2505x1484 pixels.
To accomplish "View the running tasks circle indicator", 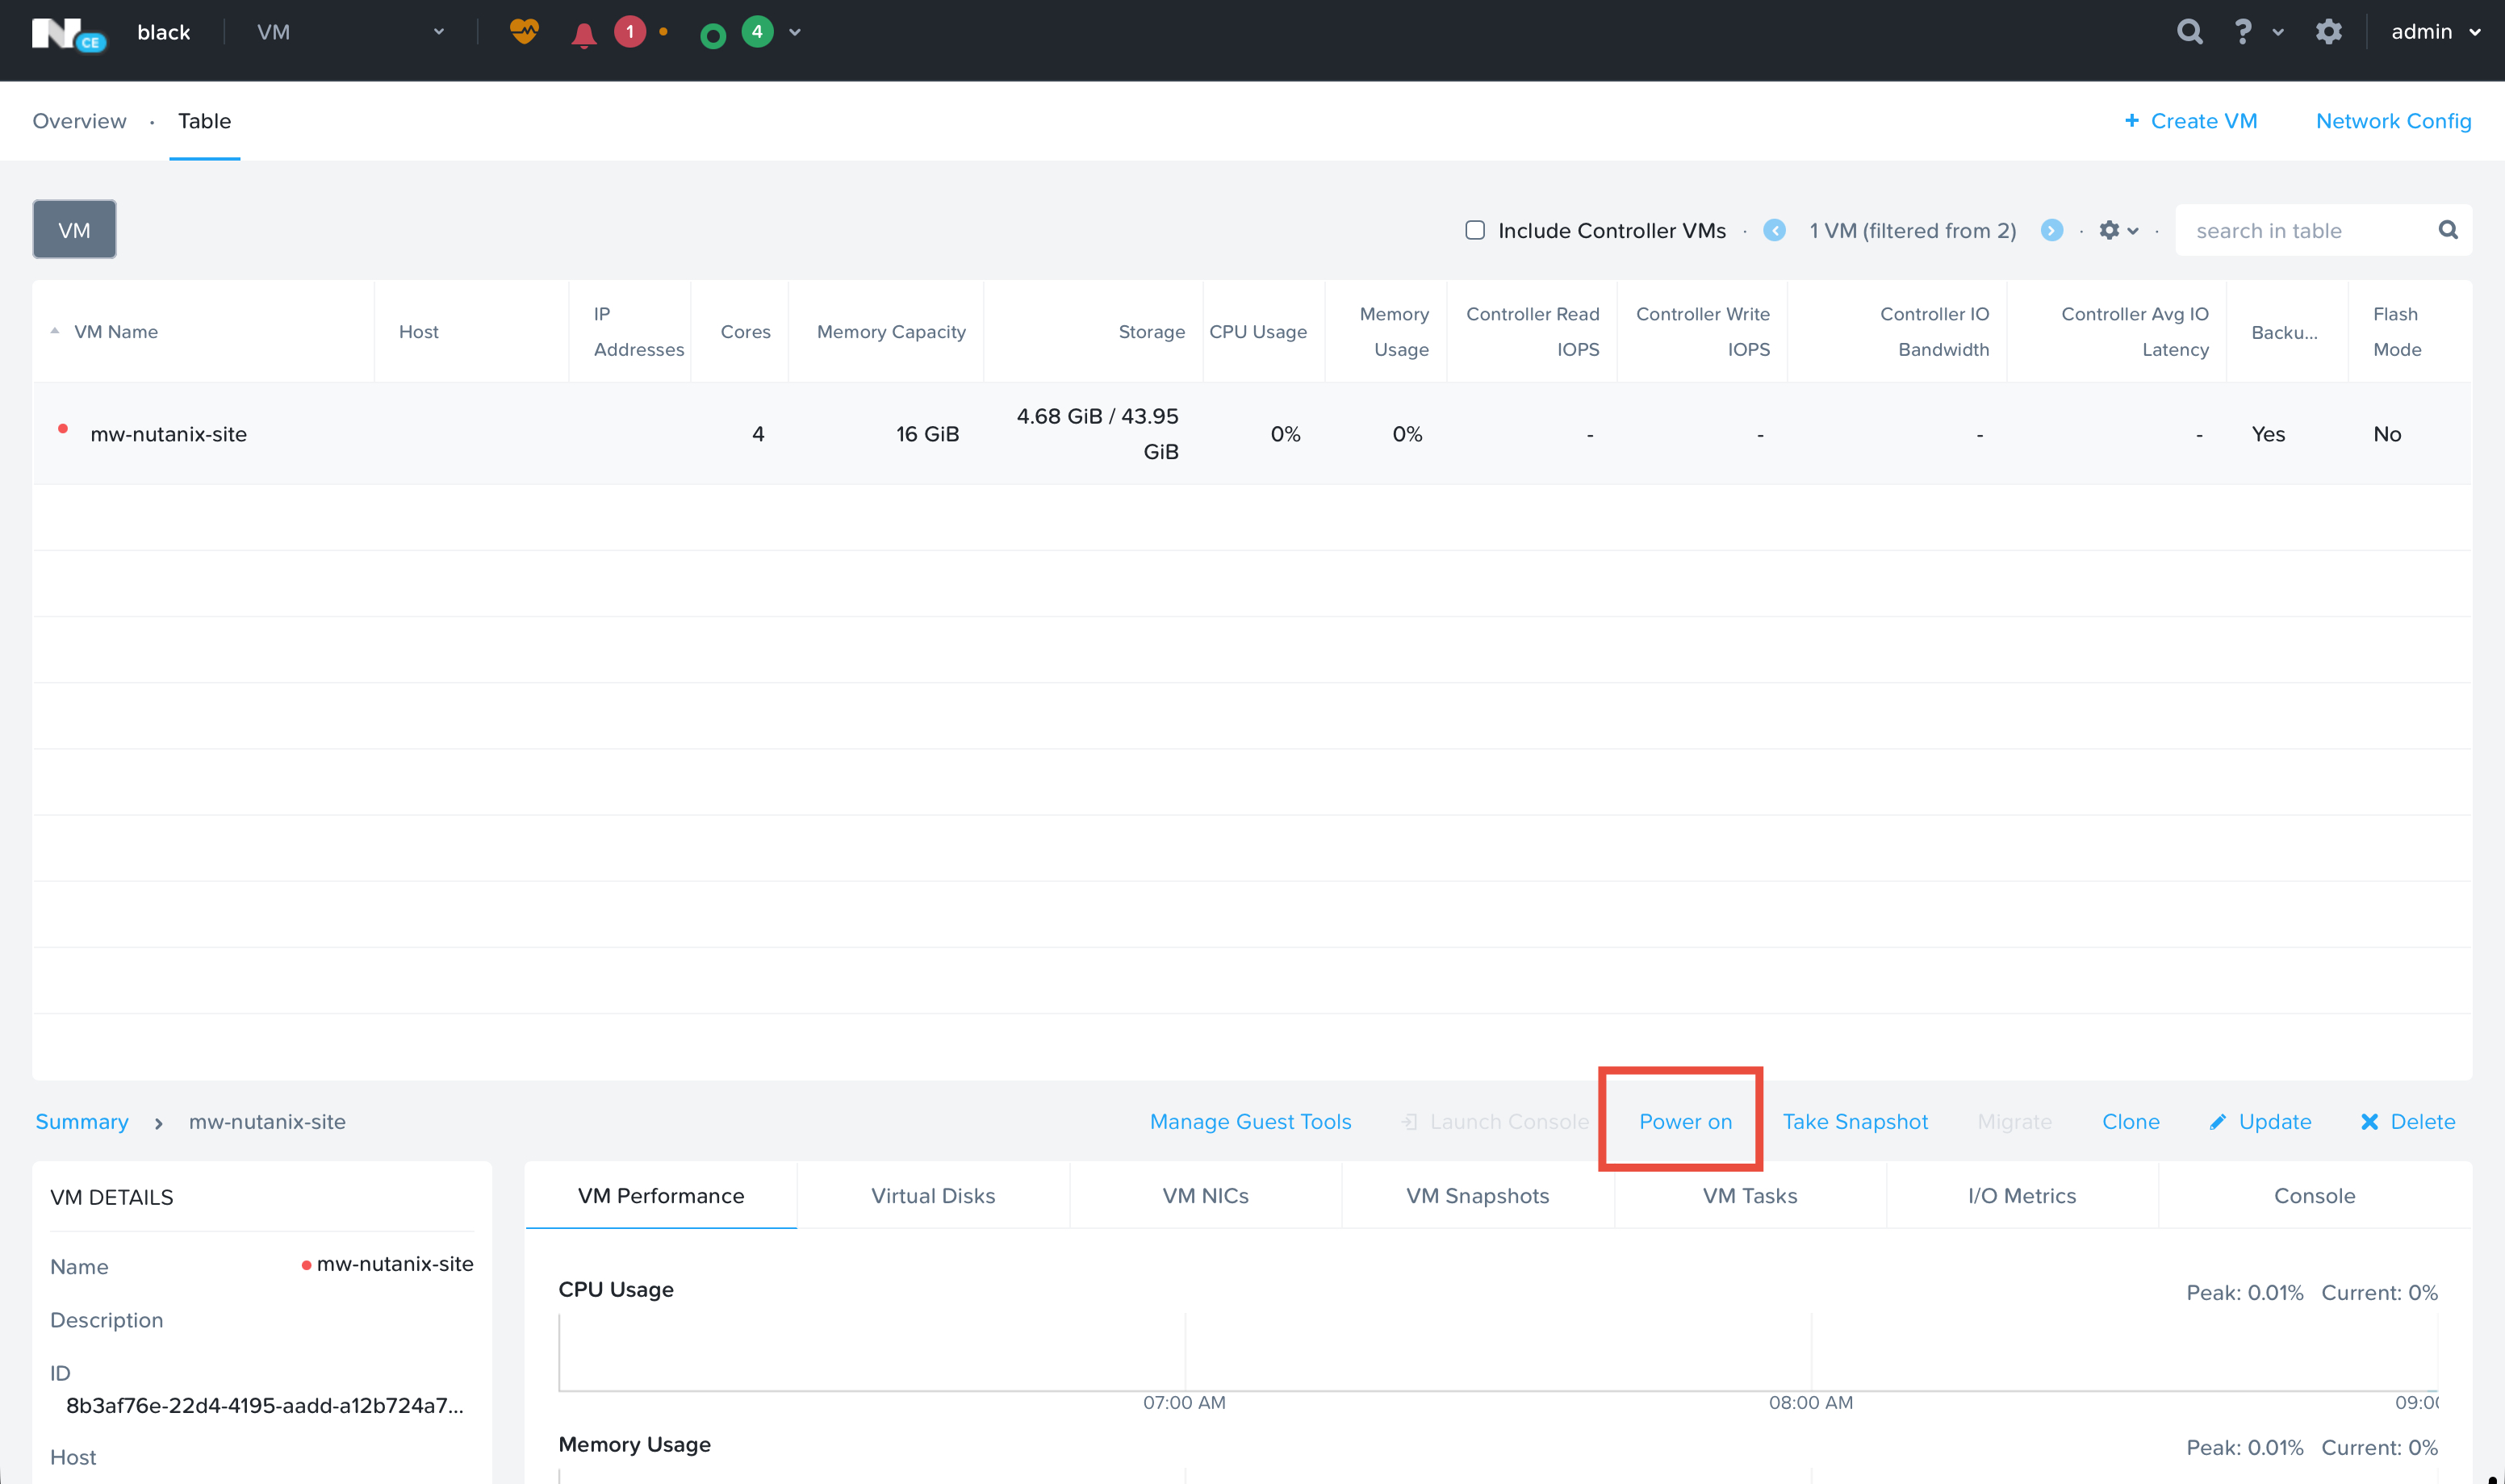I will point(712,33).
